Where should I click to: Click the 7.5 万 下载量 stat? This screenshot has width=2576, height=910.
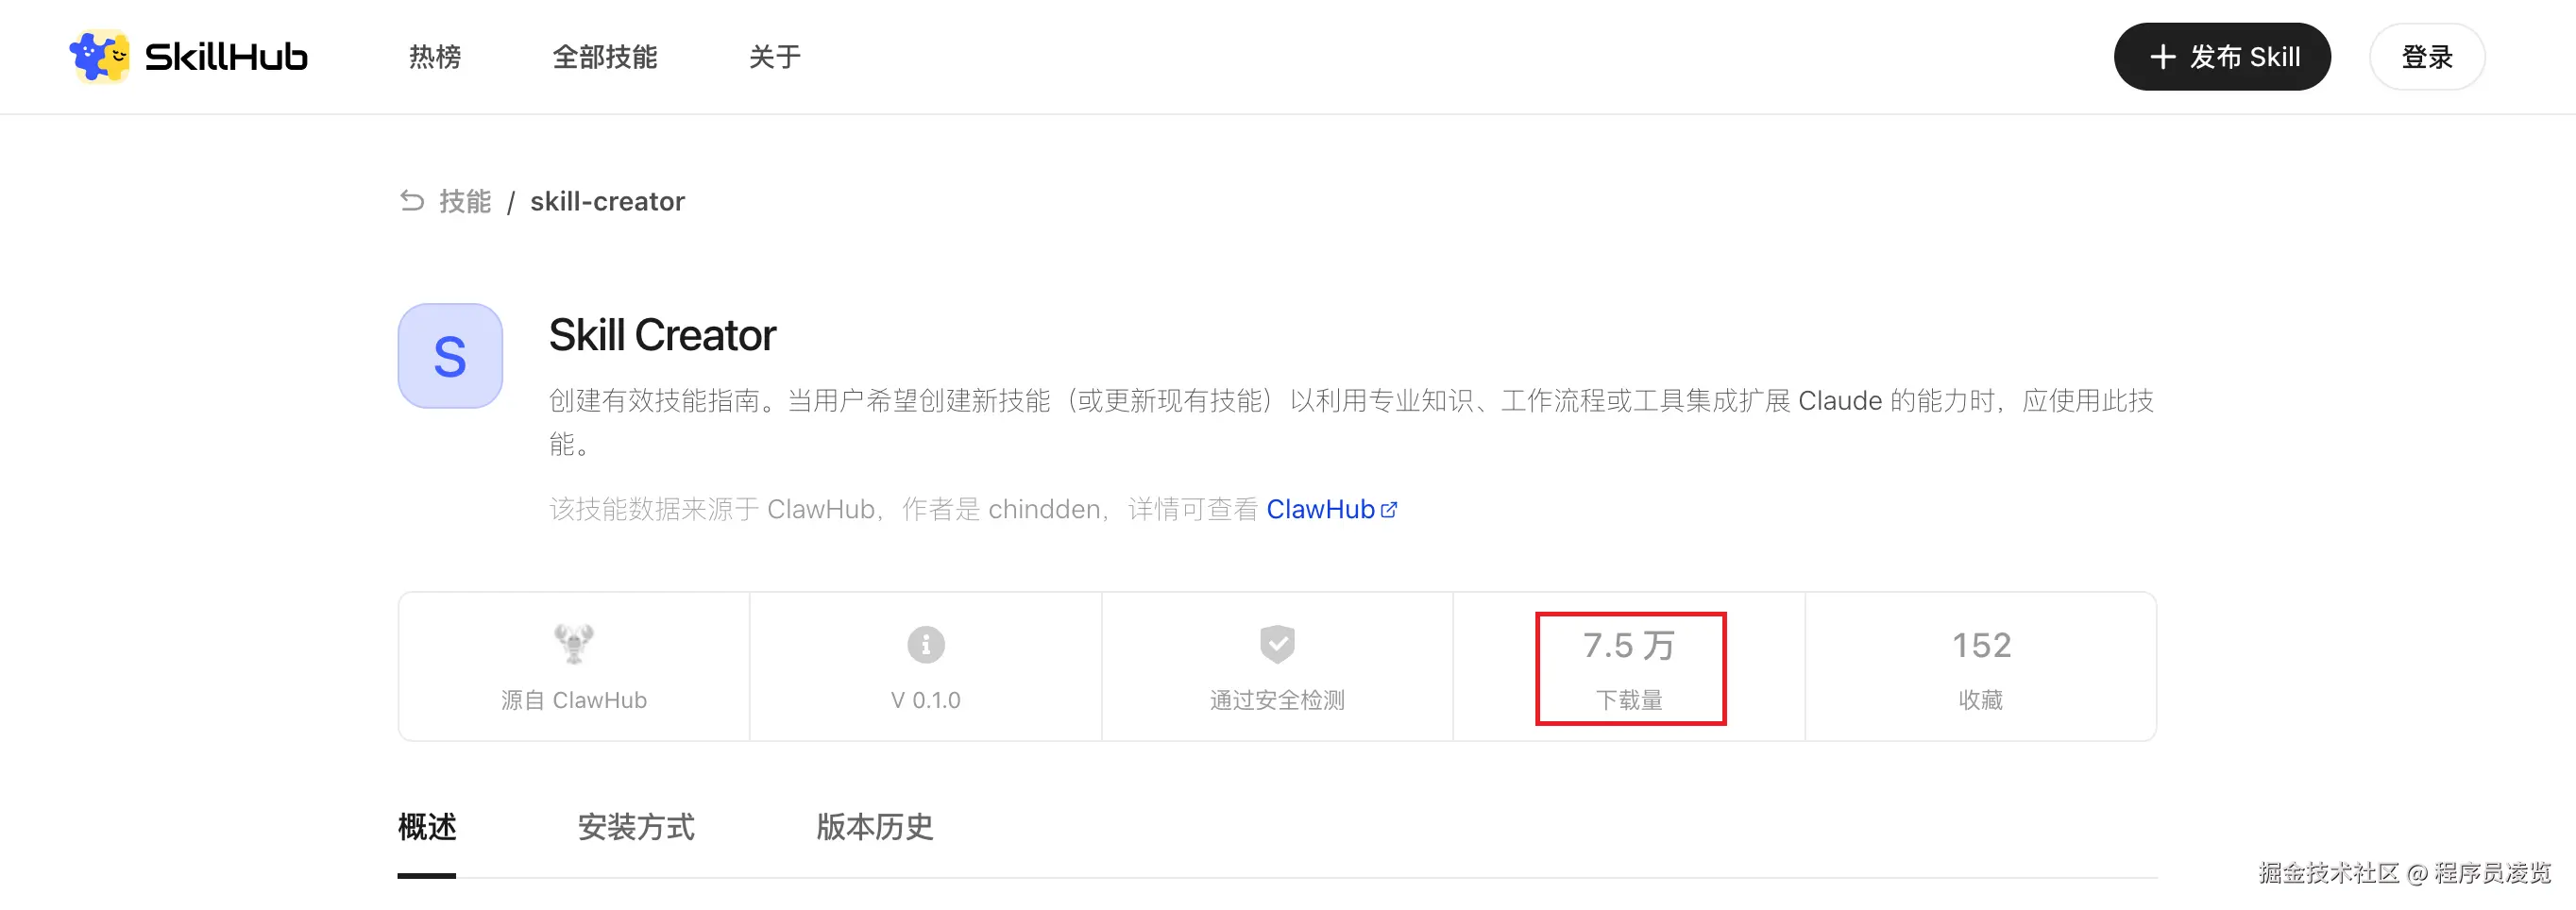[x=1630, y=668]
